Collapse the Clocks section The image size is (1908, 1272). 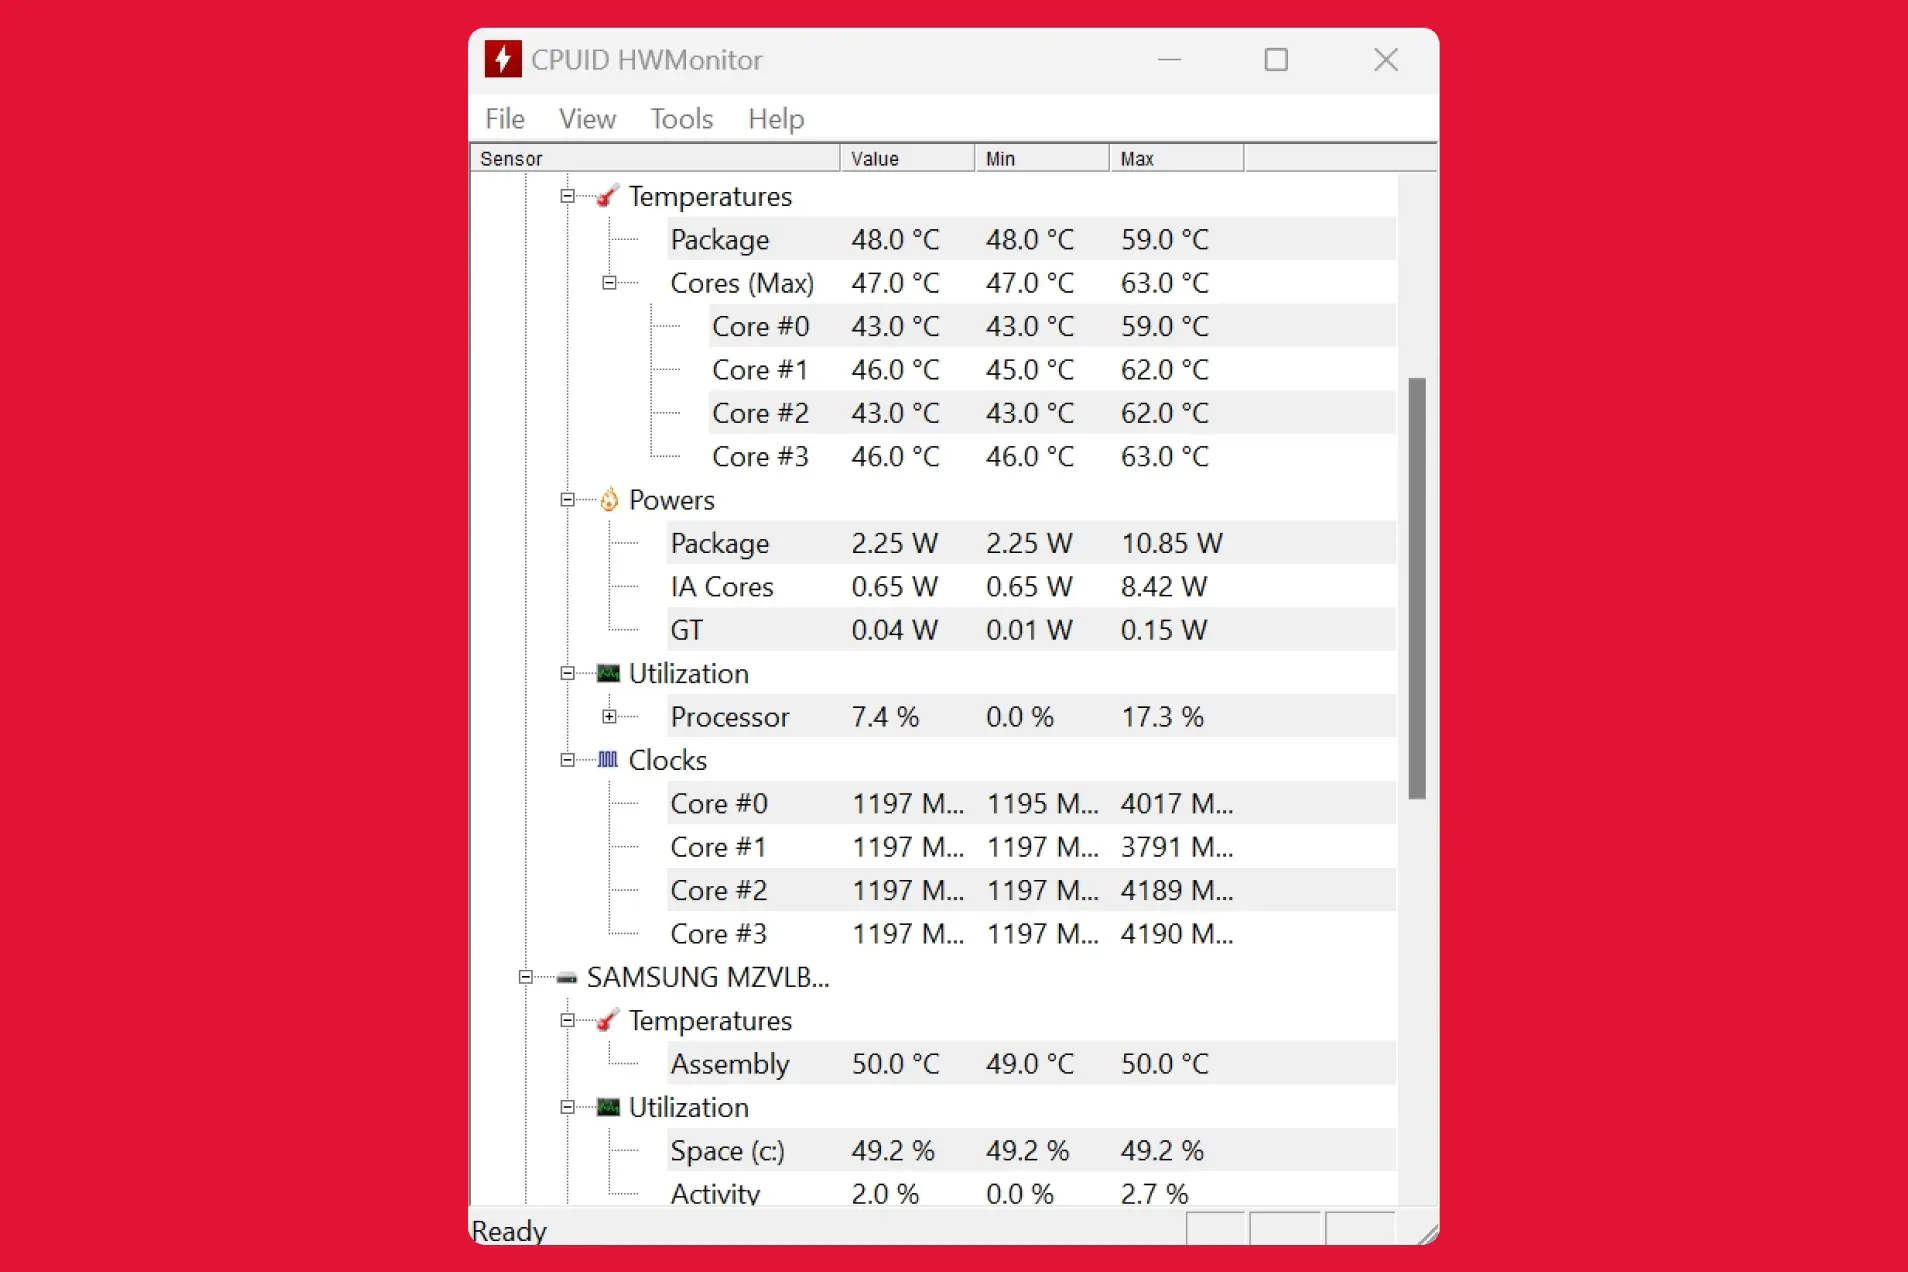(567, 760)
